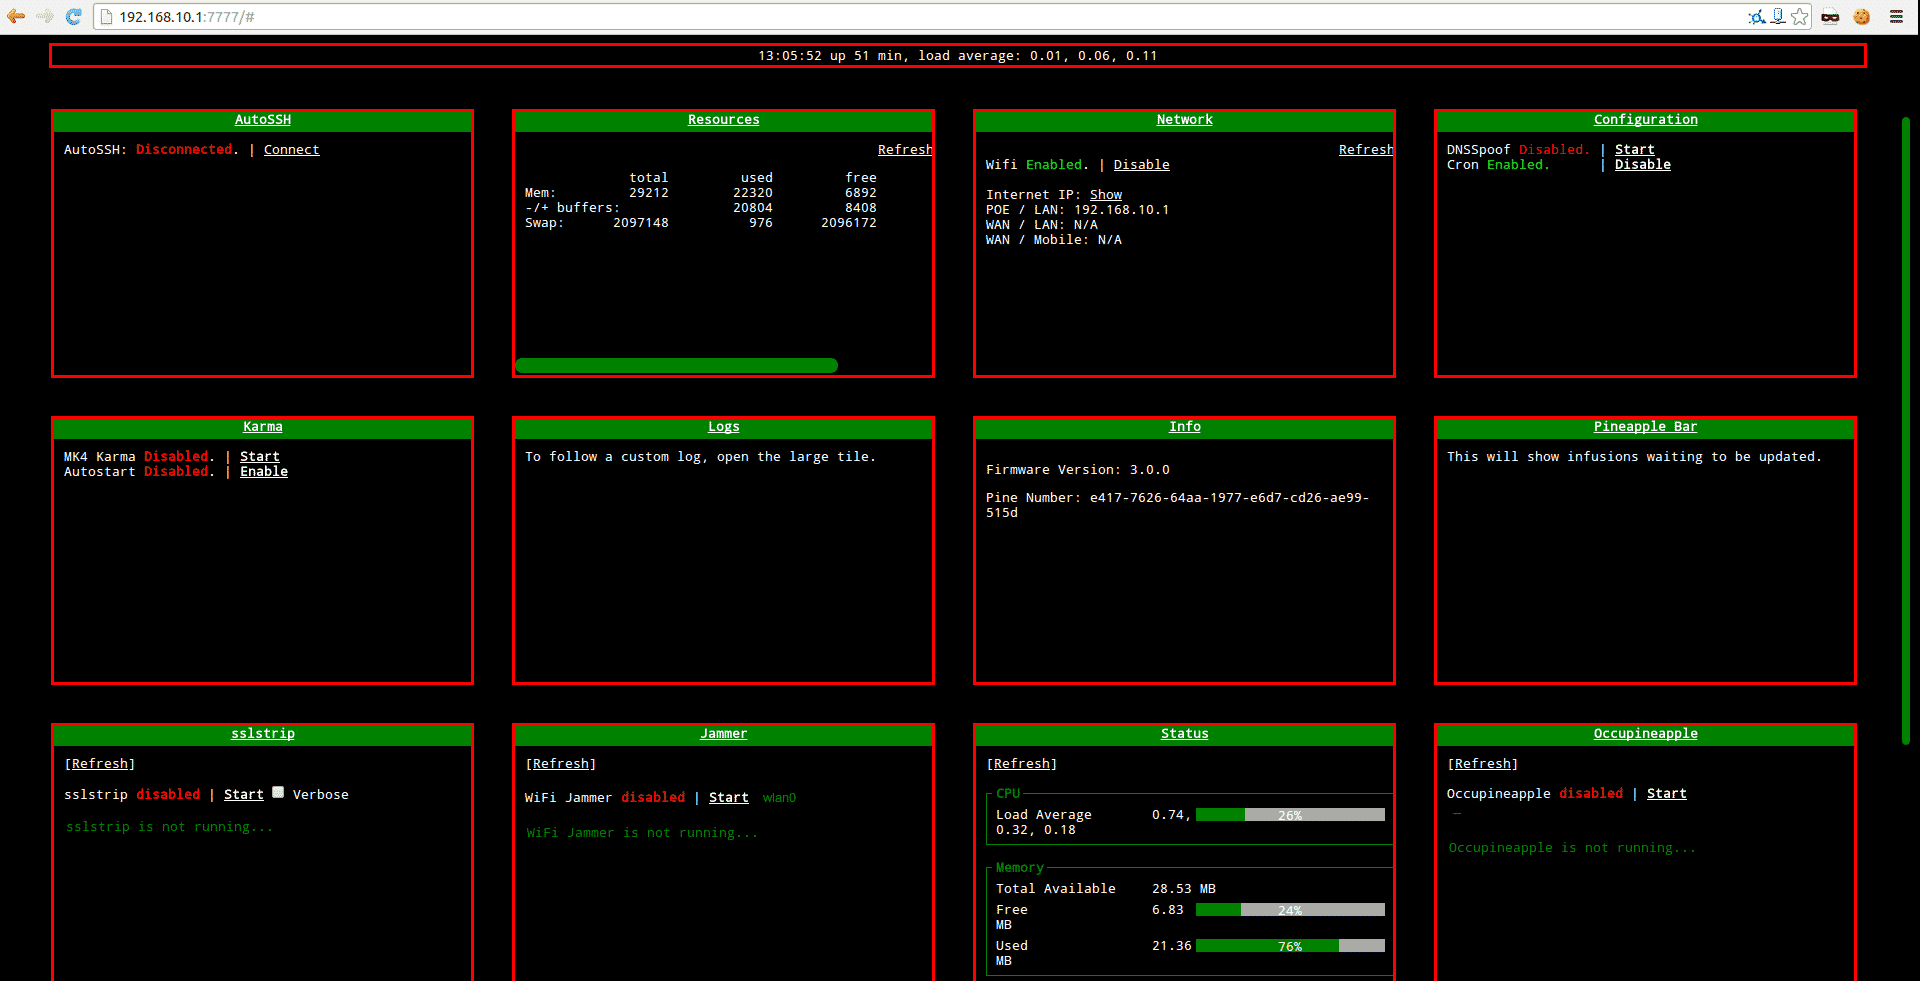Open the Karma tile title
The height and width of the screenshot is (981, 1920).
[x=263, y=427]
